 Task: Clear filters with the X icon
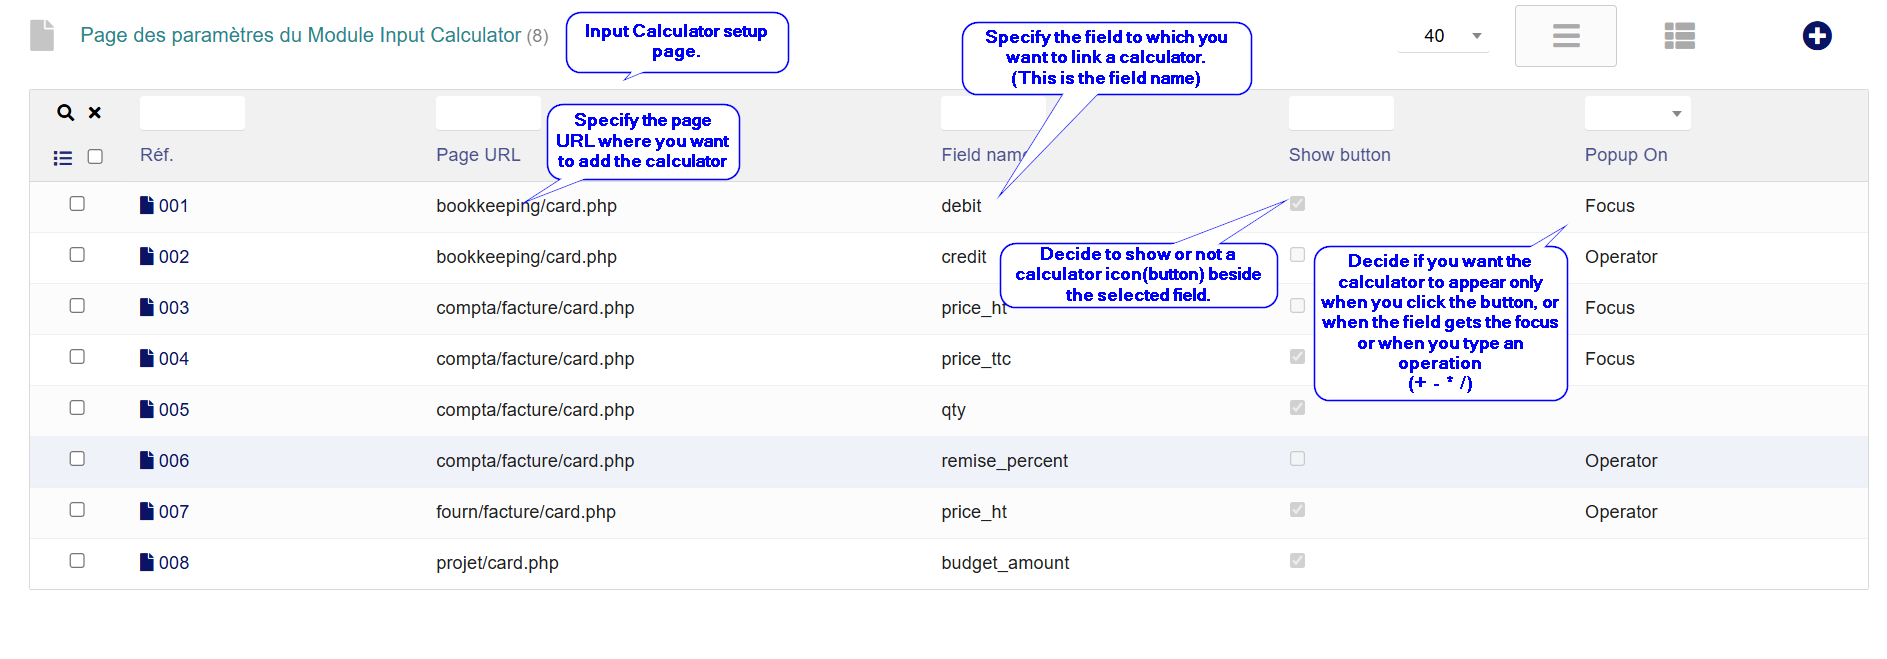coord(95,113)
